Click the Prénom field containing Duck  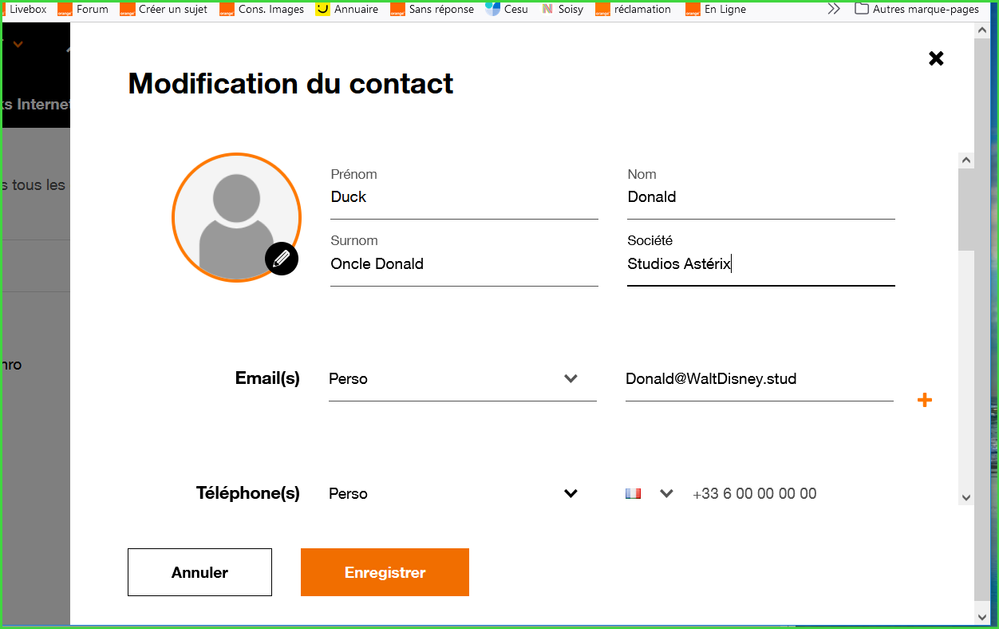[x=464, y=197]
